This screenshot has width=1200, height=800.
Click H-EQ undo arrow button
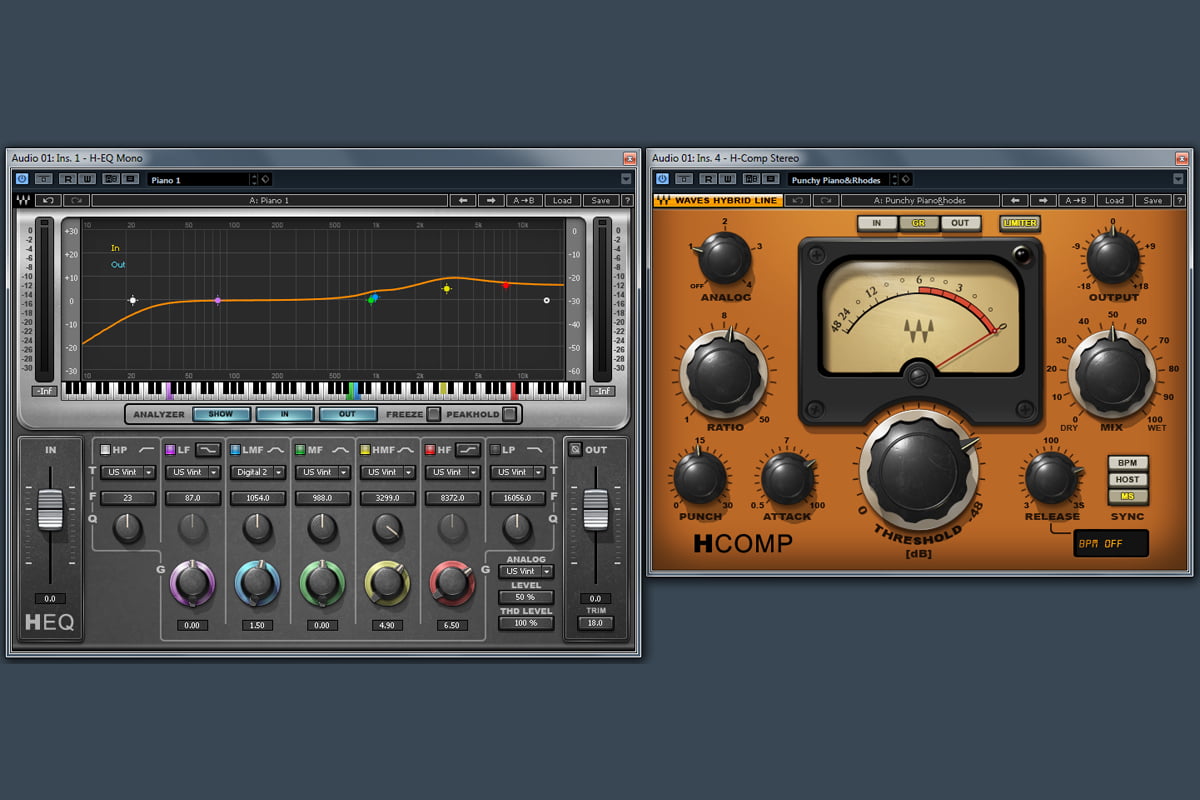point(48,200)
